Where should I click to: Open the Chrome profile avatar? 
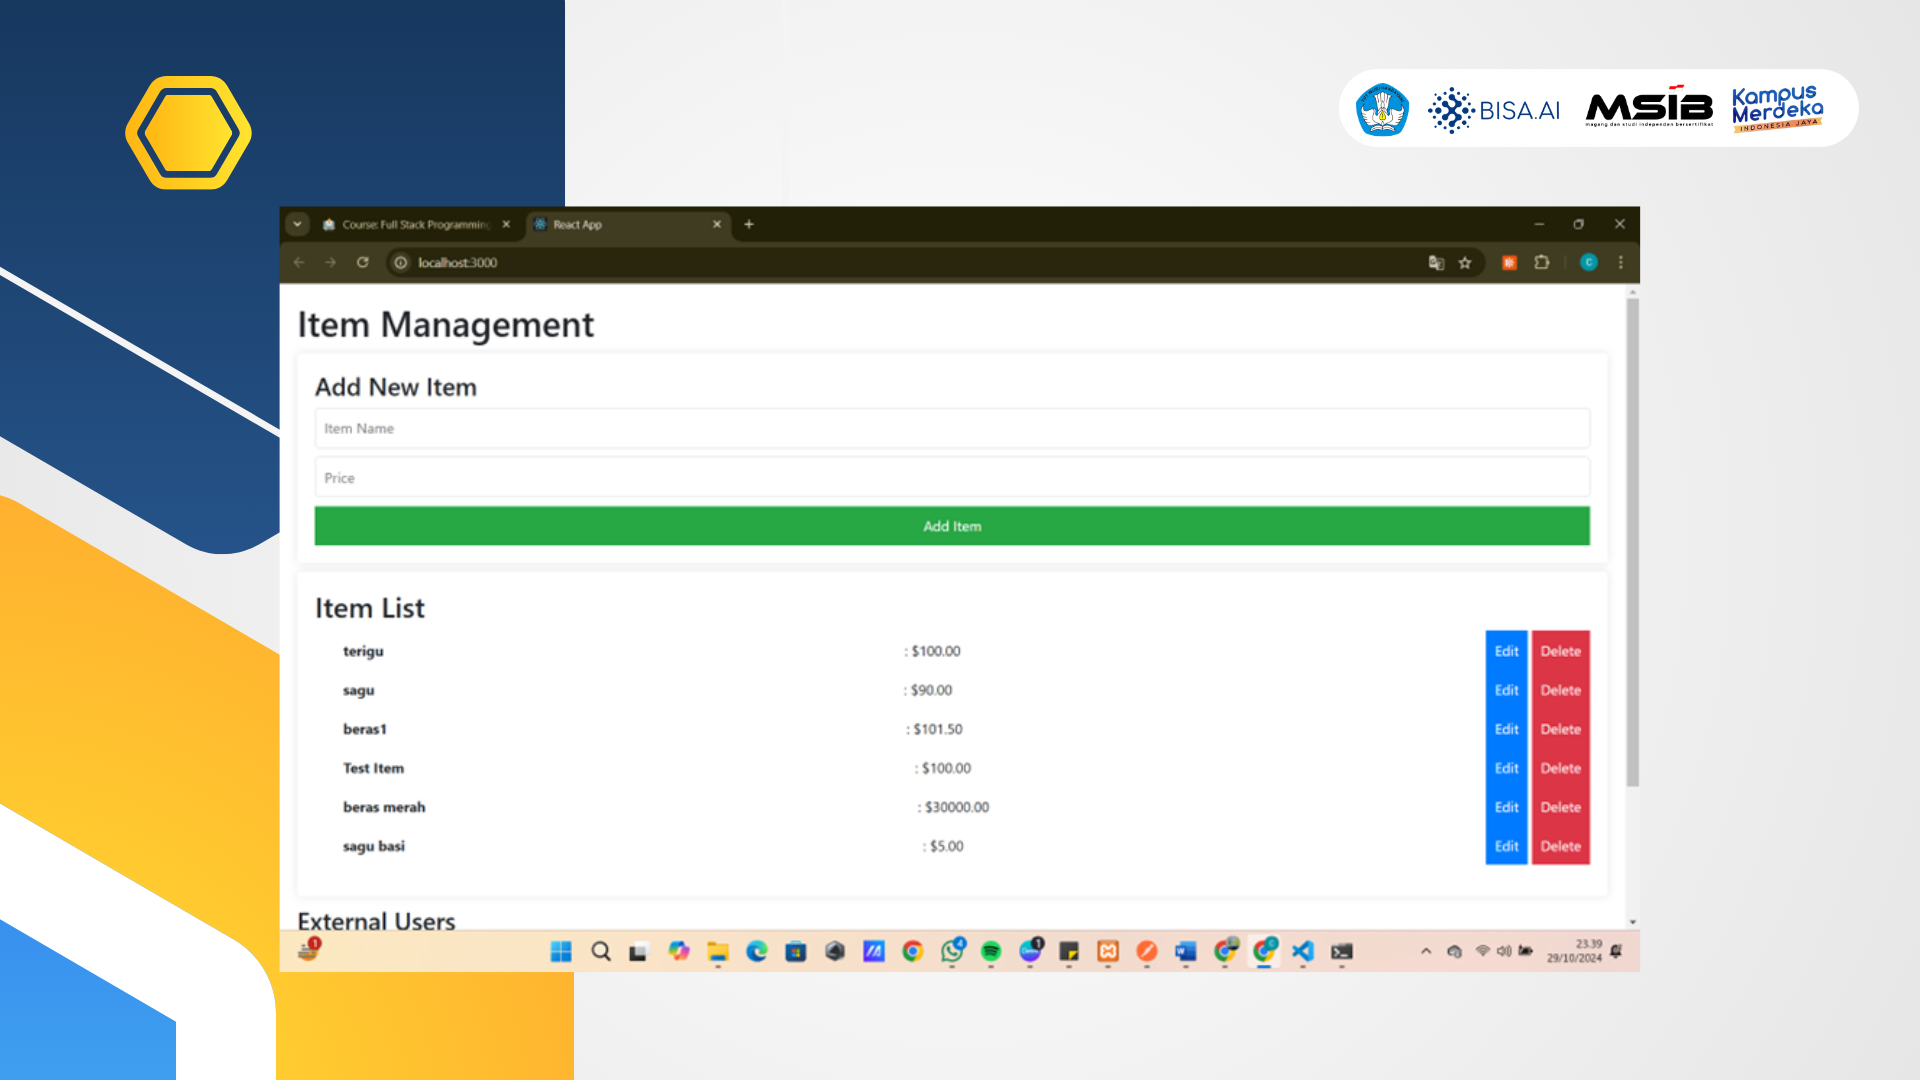point(1588,262)
